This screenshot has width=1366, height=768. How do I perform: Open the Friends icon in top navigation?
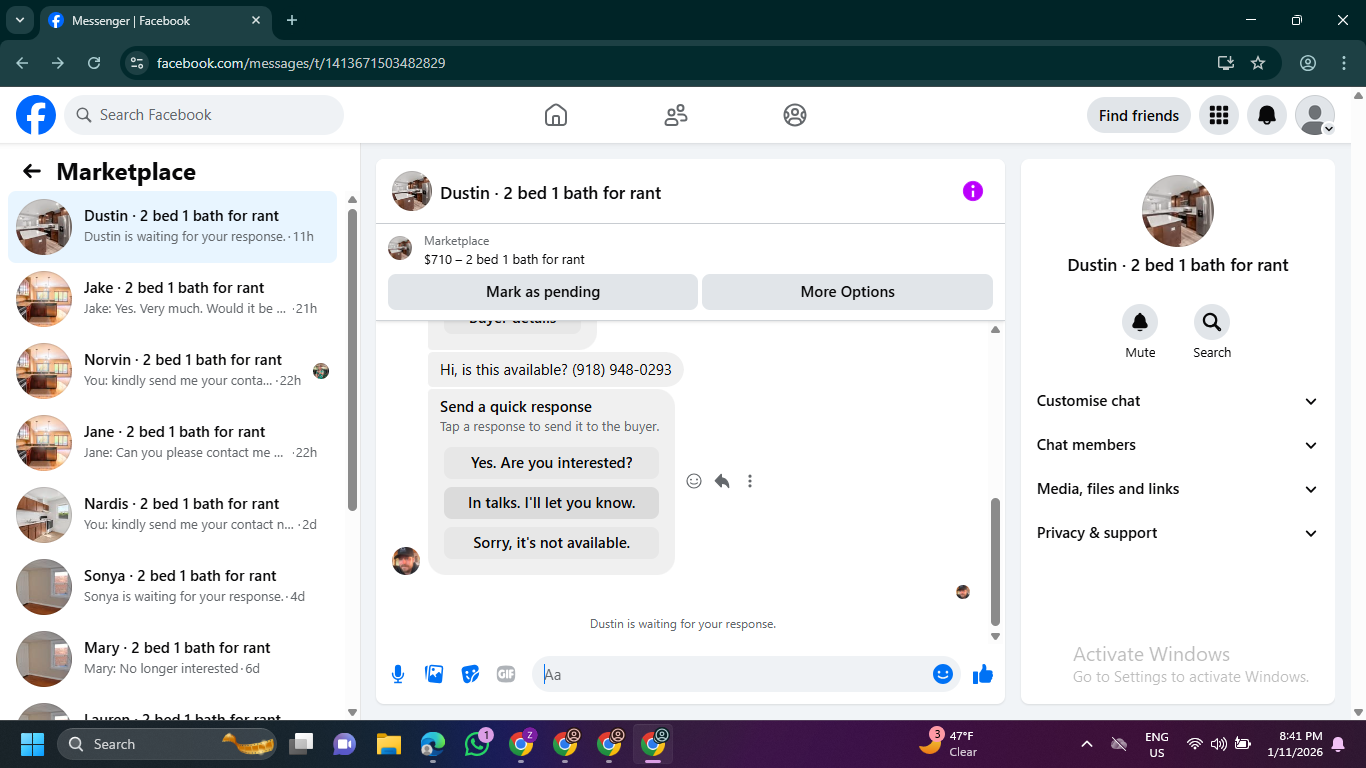pos(676,115)
